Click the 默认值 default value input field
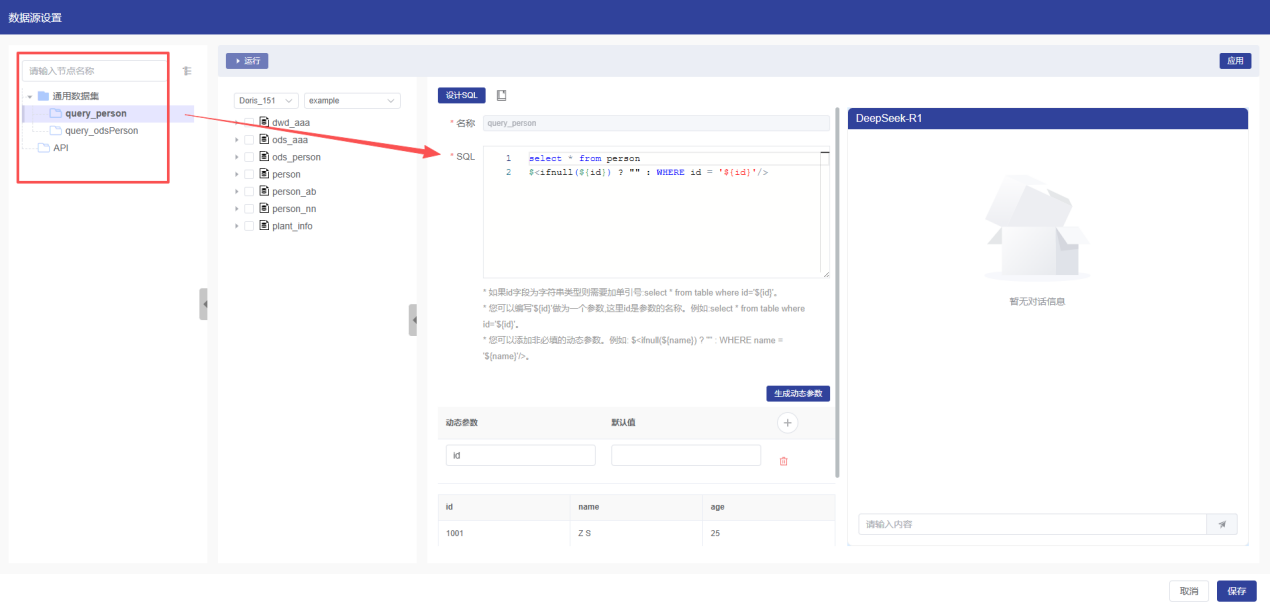 pyautogui.click(x=685, y=455)
